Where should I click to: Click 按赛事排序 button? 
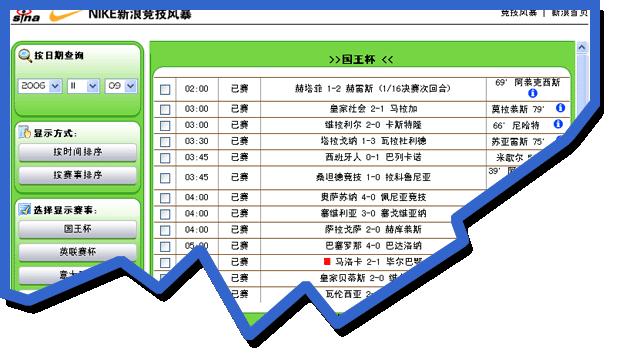click(78, 175)
